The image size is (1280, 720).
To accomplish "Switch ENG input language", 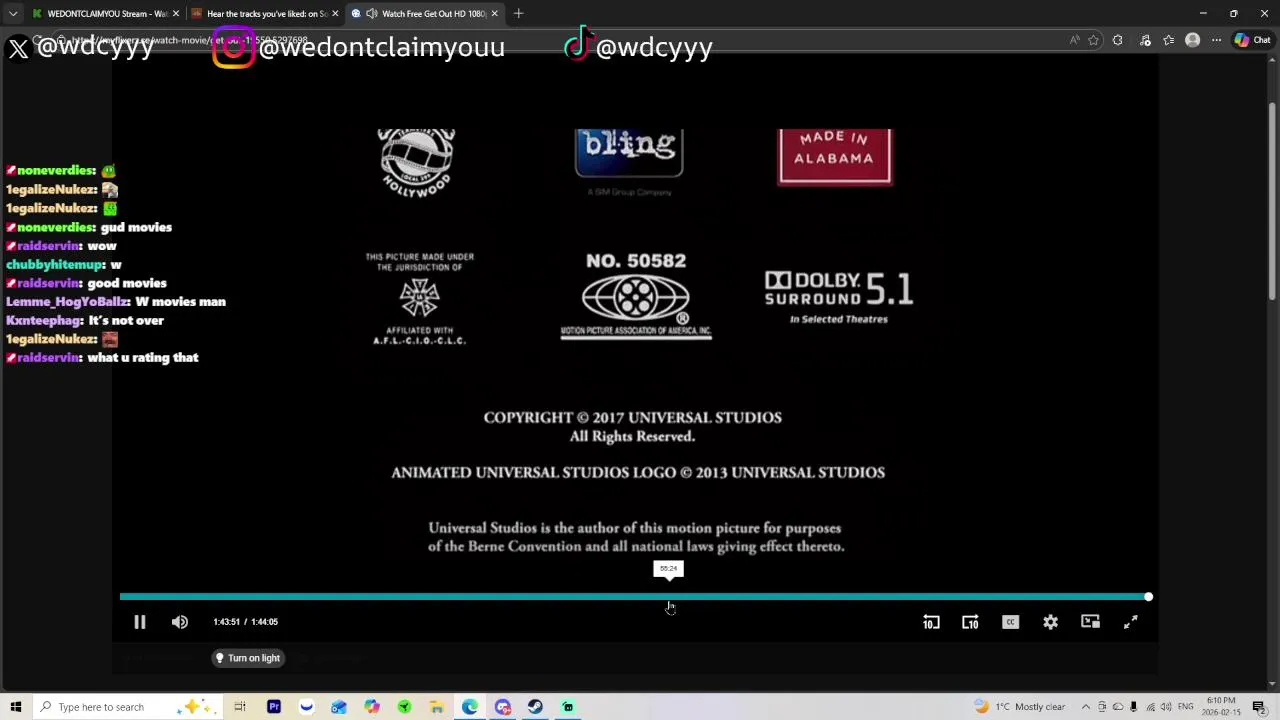I will pos(1186,707).
